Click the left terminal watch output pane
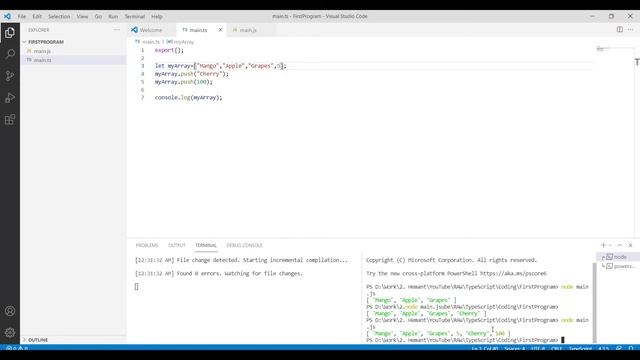The height and width of the screenshot is (360, 640). [245, 298]
